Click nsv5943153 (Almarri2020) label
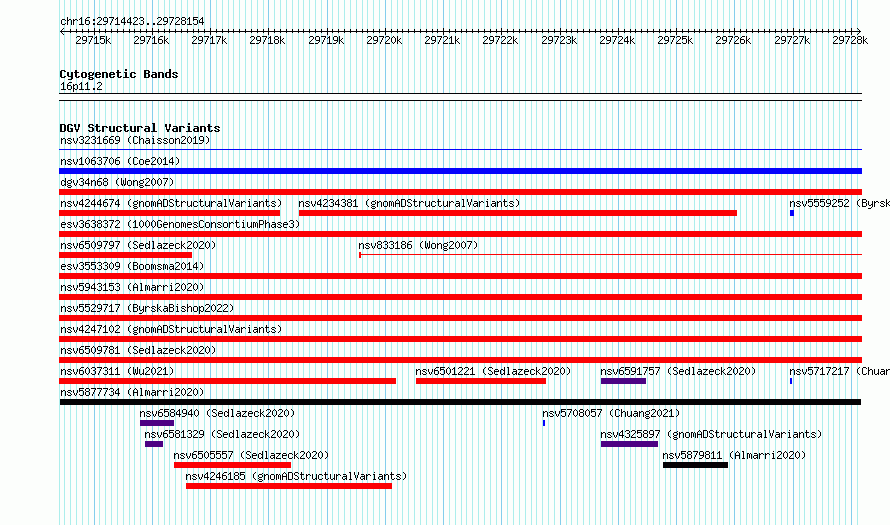The image size is (890, 525). pos(132,287)
